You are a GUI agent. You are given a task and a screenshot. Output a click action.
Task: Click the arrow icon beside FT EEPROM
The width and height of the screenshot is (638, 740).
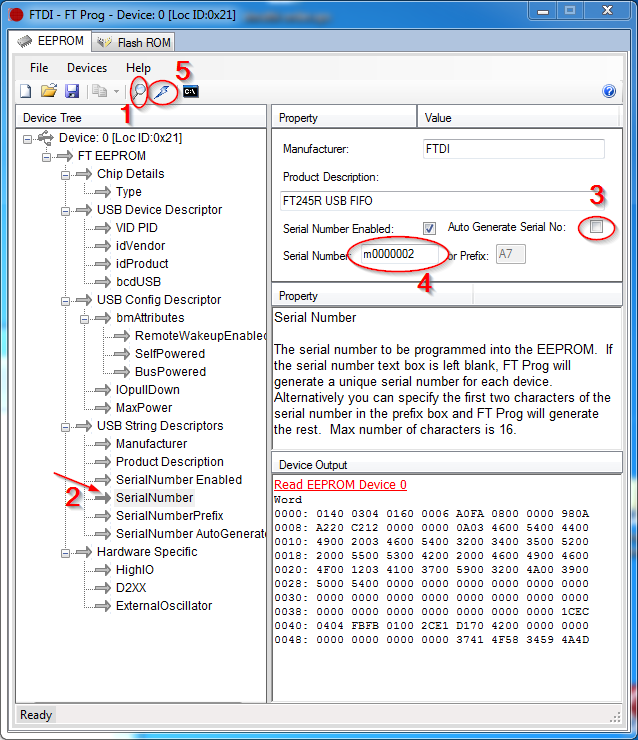pyautogui.click(x=65, y=156)
